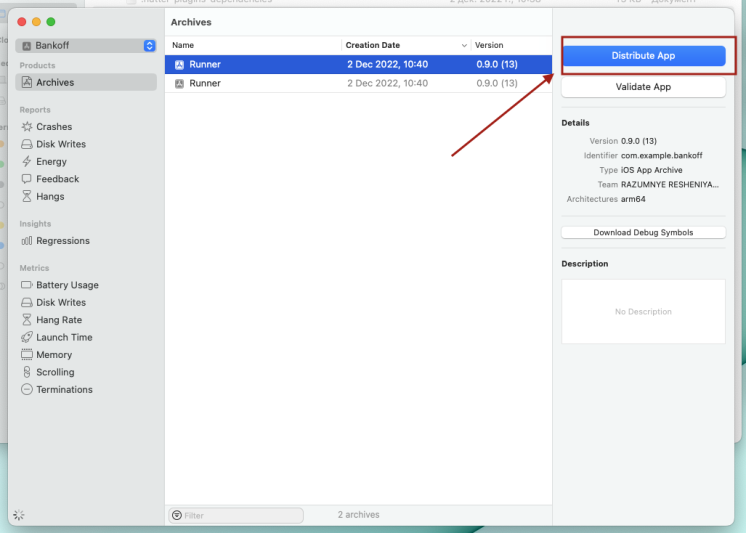Open the Disk Writes report under Reports

point(60,144)
